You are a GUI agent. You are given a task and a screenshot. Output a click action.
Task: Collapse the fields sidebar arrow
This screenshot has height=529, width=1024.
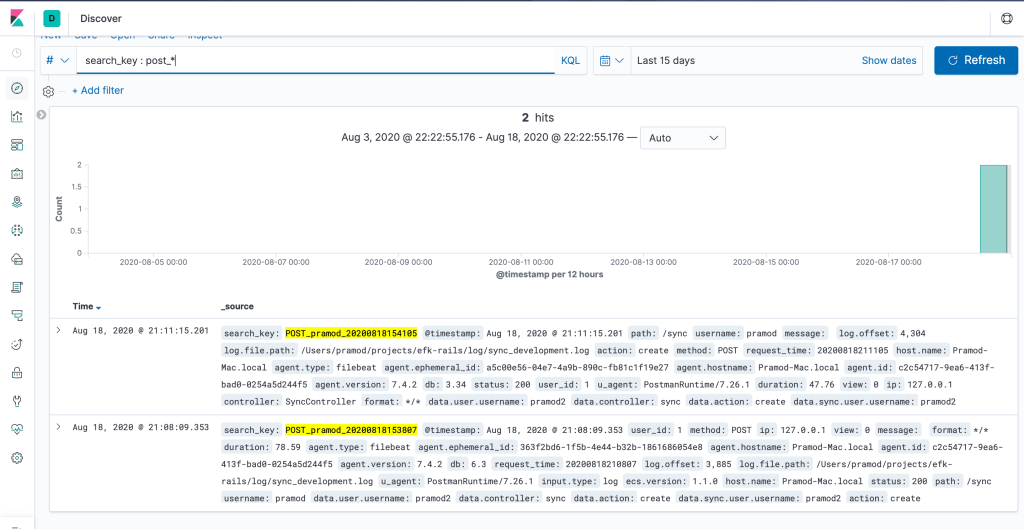pos(41,115)
